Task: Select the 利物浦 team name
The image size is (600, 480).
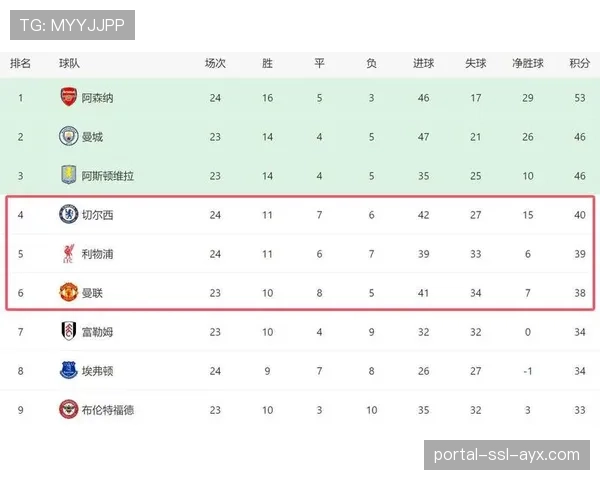Action: [97, 254]
